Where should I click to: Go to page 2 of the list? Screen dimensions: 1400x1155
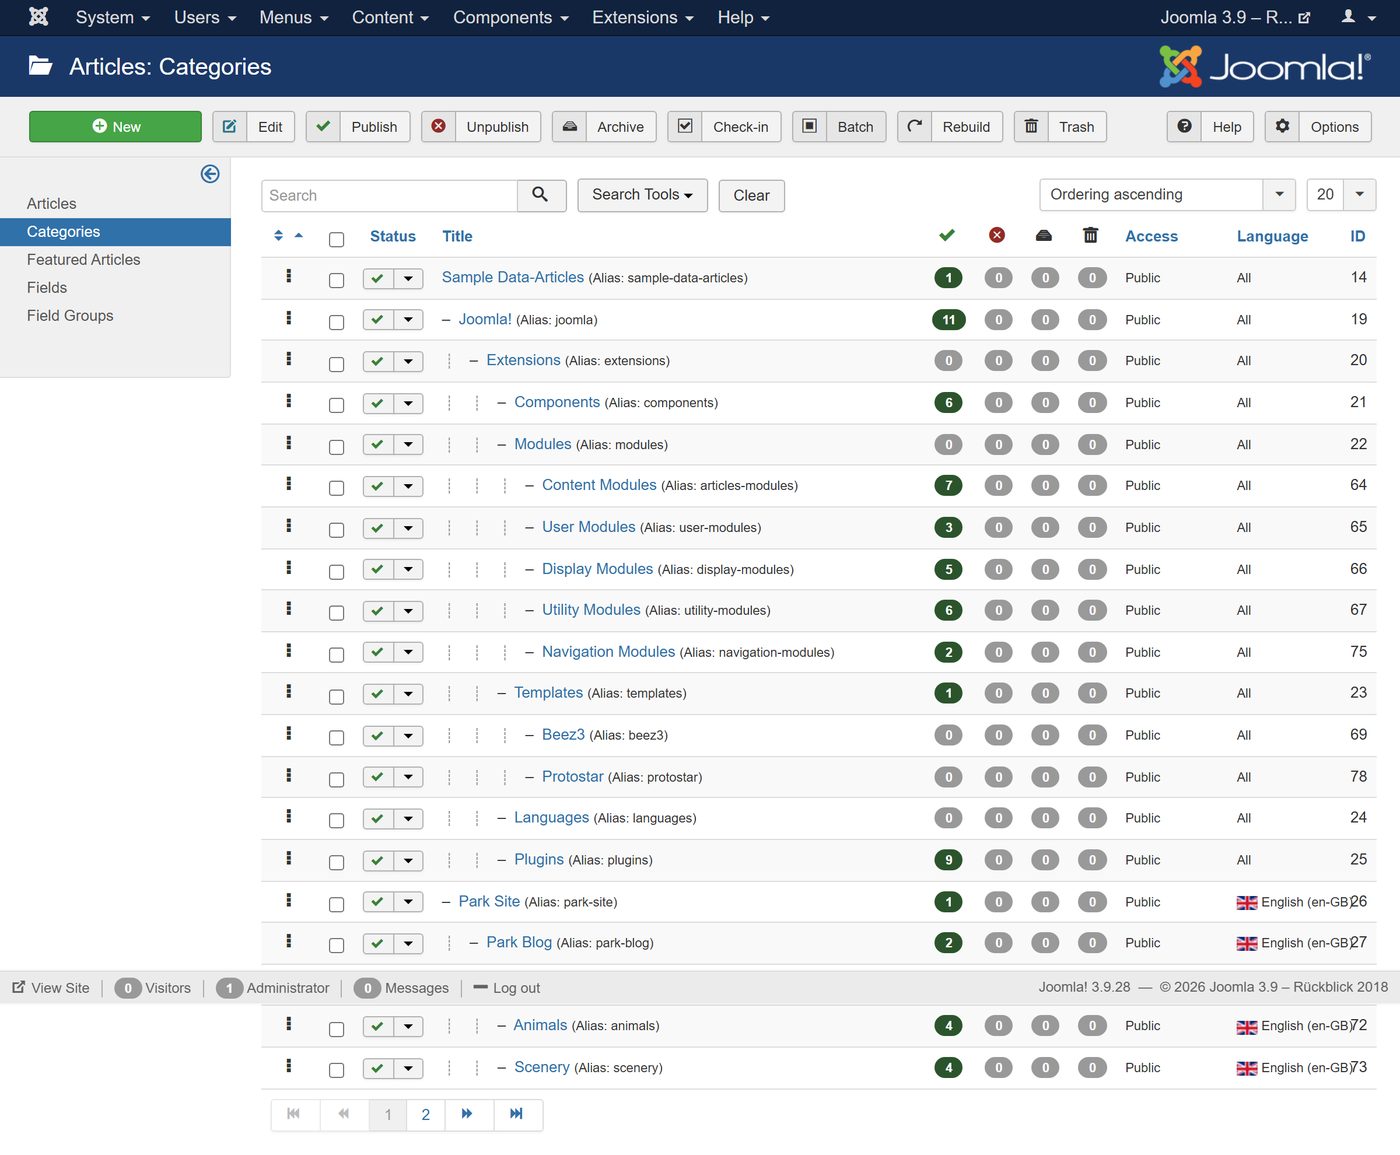coord(425,1114)
